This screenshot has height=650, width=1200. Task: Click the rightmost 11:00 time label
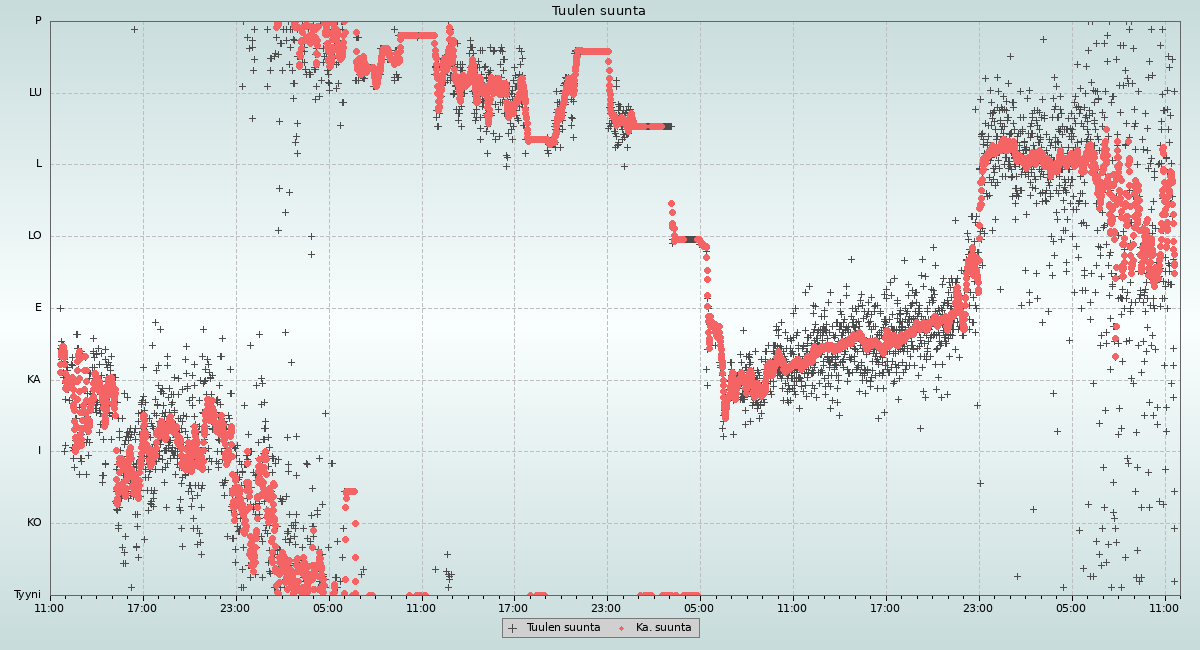point(1164,607)
